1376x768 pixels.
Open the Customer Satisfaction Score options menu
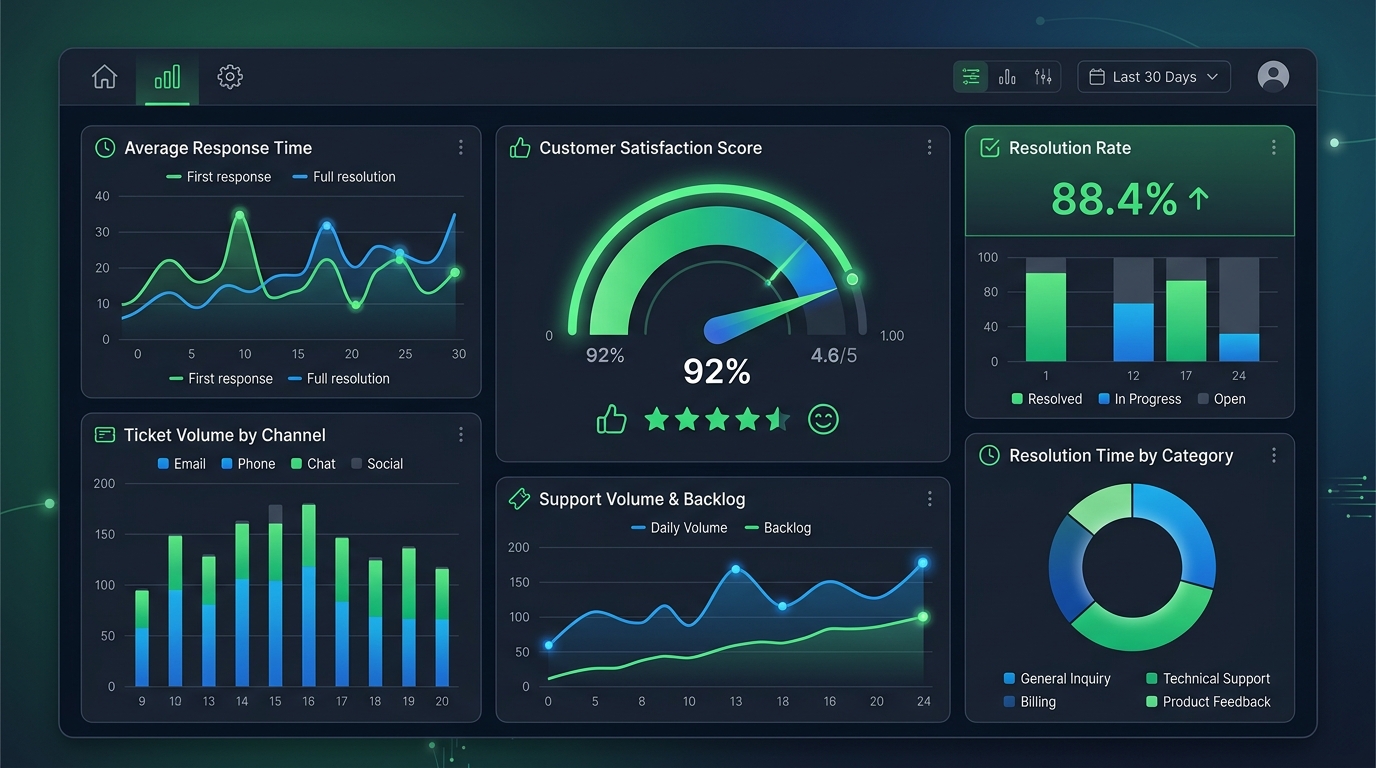coord(929,148)
